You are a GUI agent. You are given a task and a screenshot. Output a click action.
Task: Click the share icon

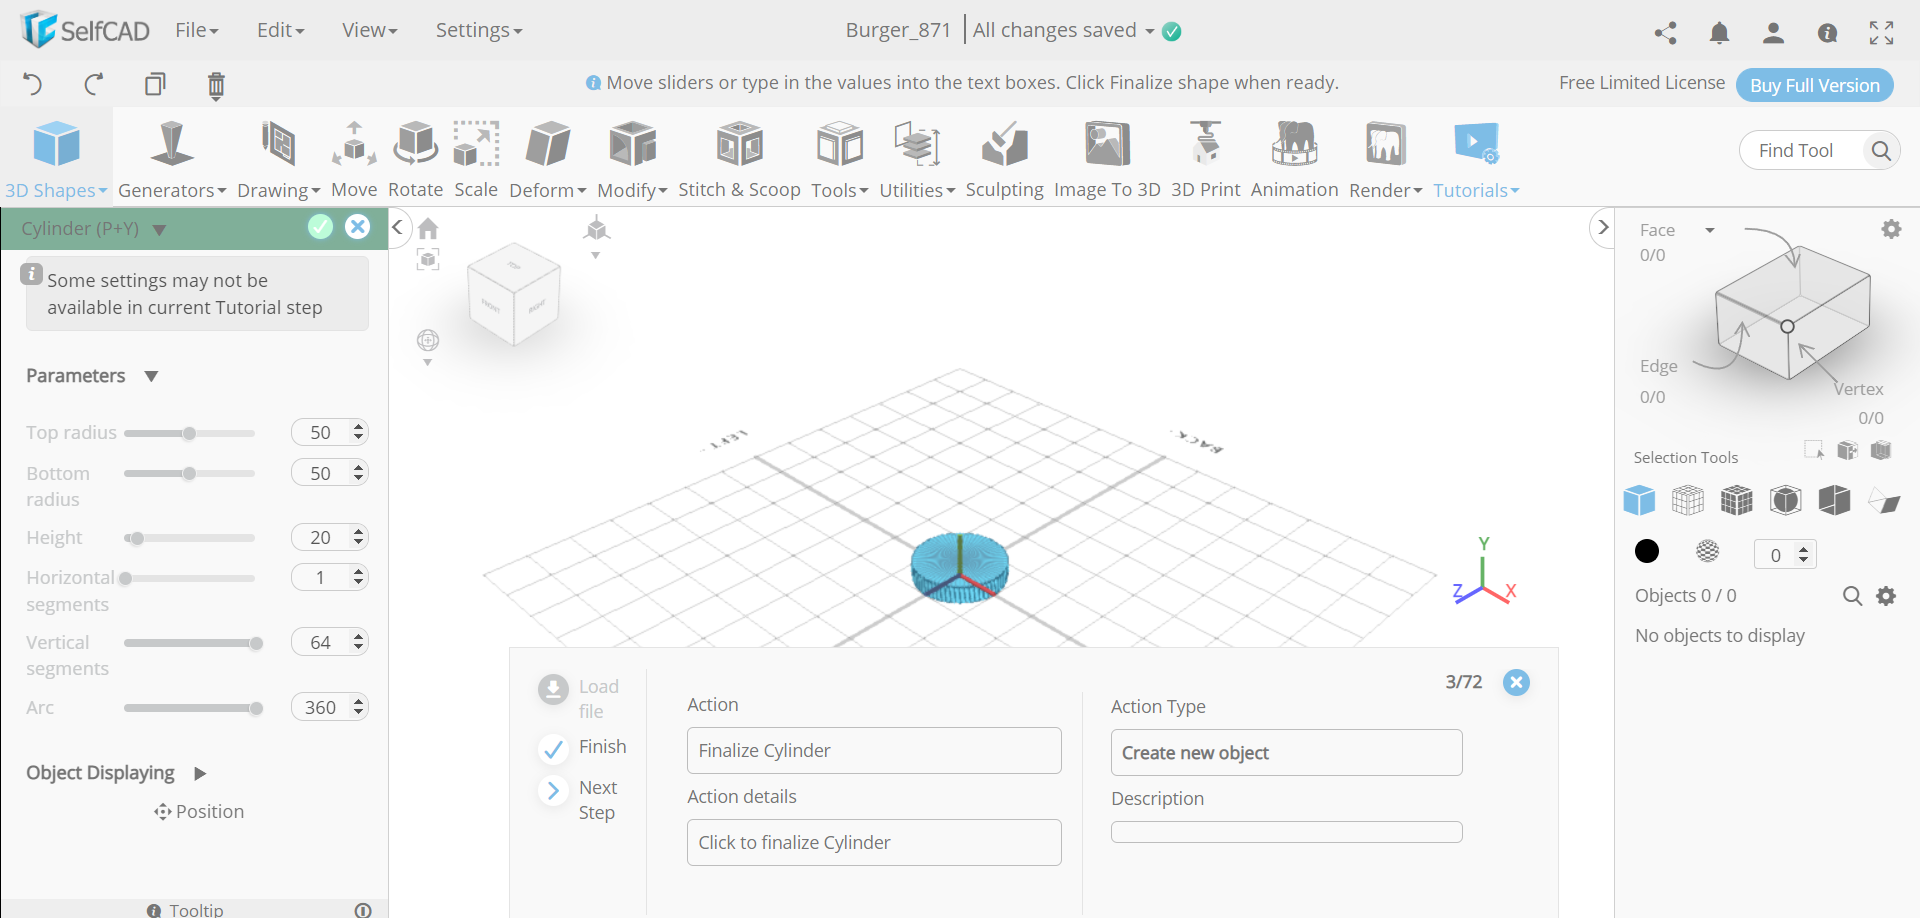[1665, 33]
